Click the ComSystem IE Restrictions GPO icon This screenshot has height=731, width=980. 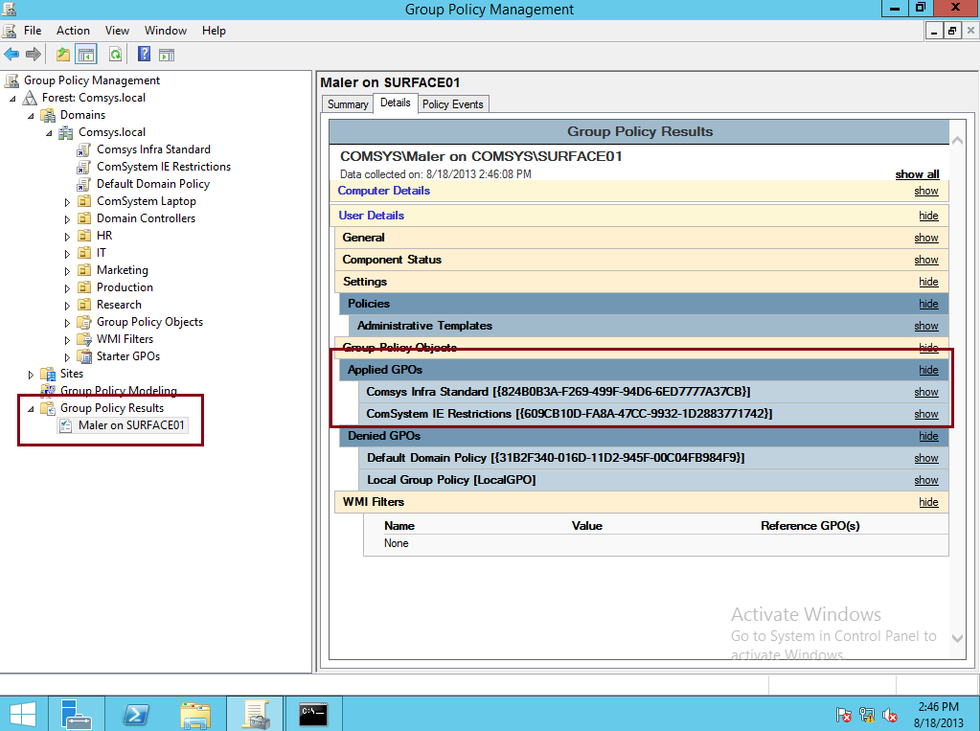(84, 167)
